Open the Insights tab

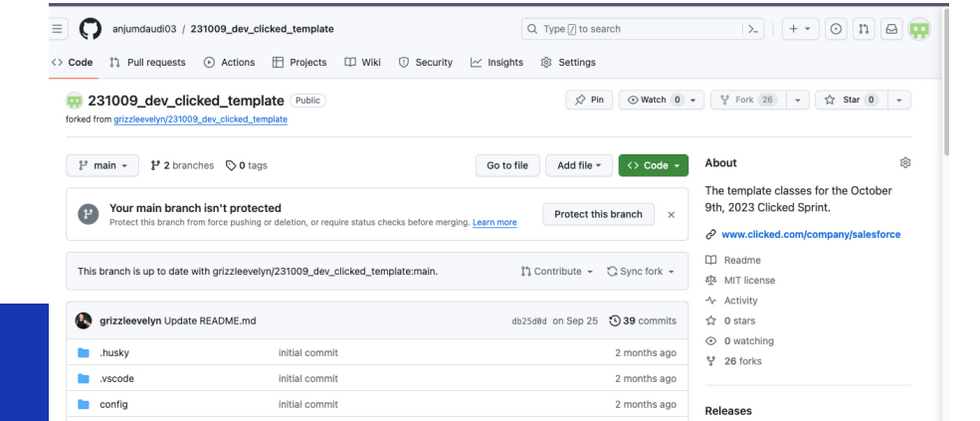[497, 62]
